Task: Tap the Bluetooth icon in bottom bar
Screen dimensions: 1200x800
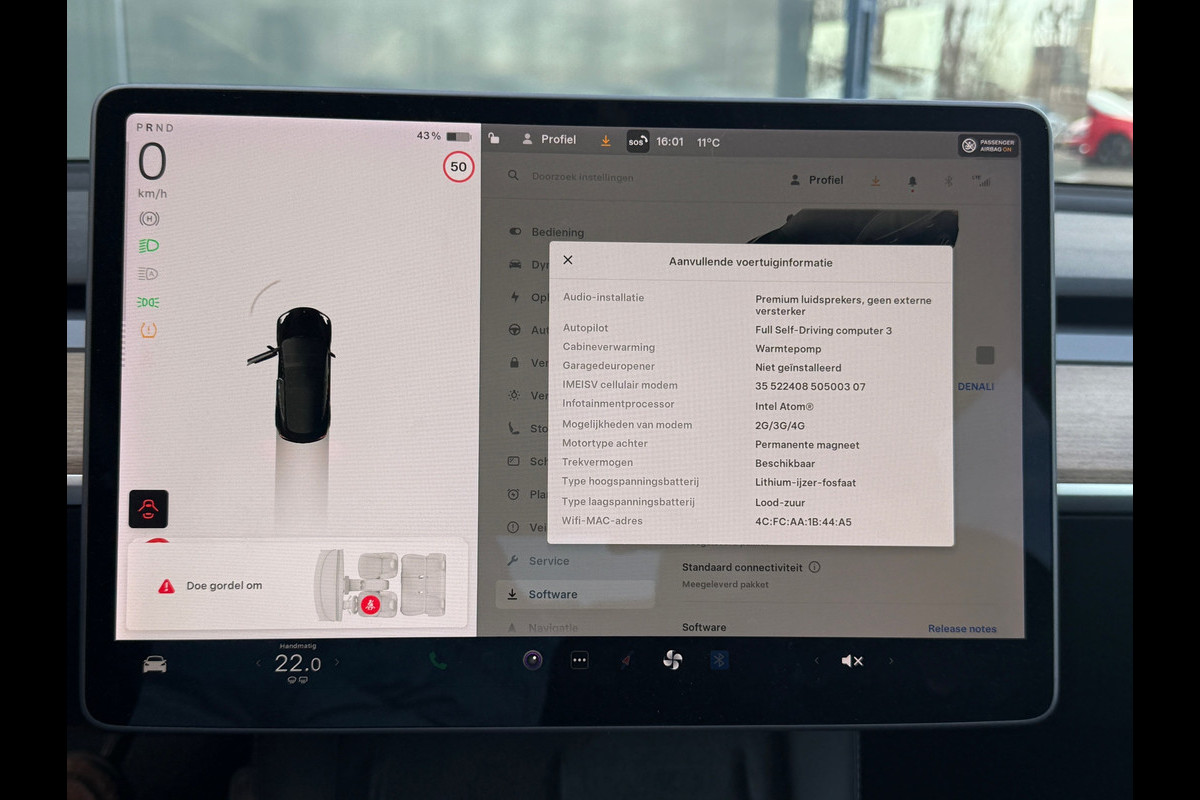Action: (x=718, y=660)
